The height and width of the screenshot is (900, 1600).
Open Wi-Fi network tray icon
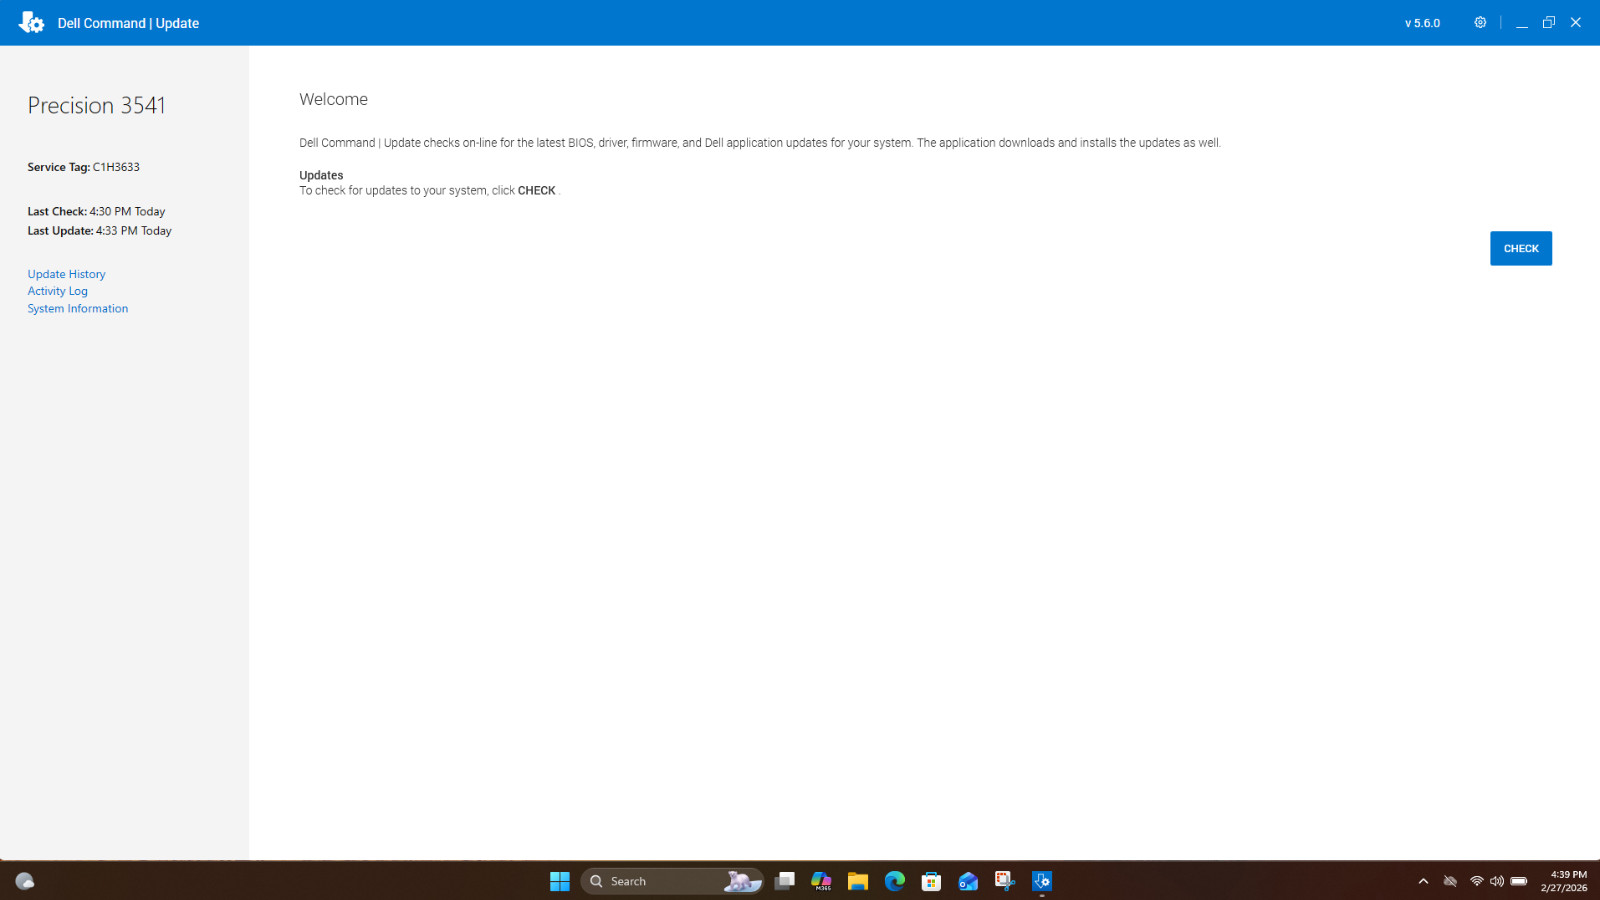pyautogui.click(x=1476, y=881)
